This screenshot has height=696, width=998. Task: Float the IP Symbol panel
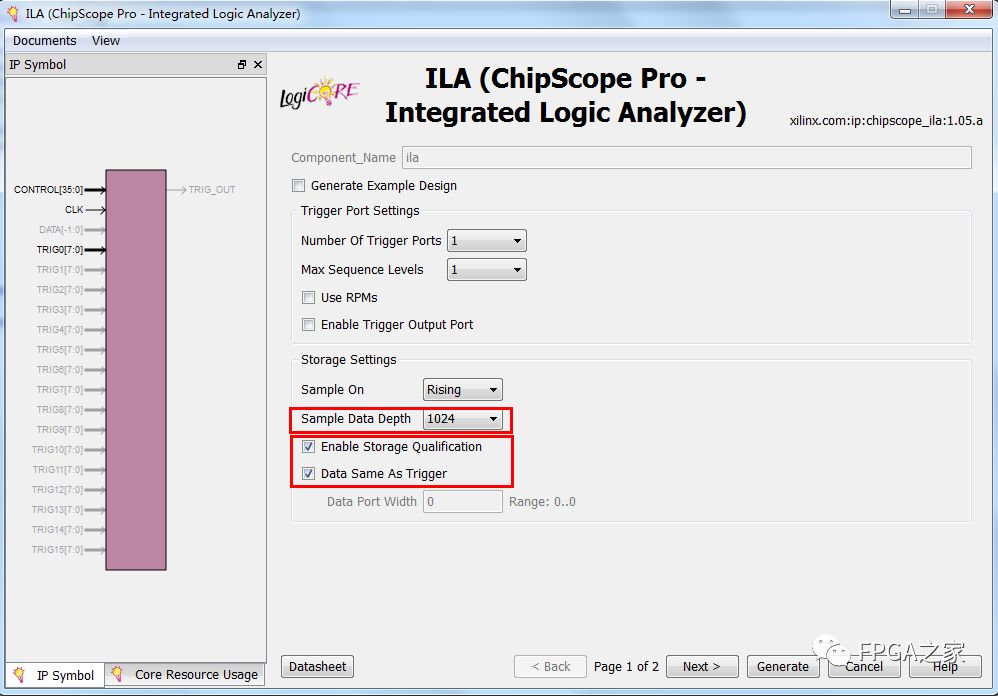click(242, 64)
